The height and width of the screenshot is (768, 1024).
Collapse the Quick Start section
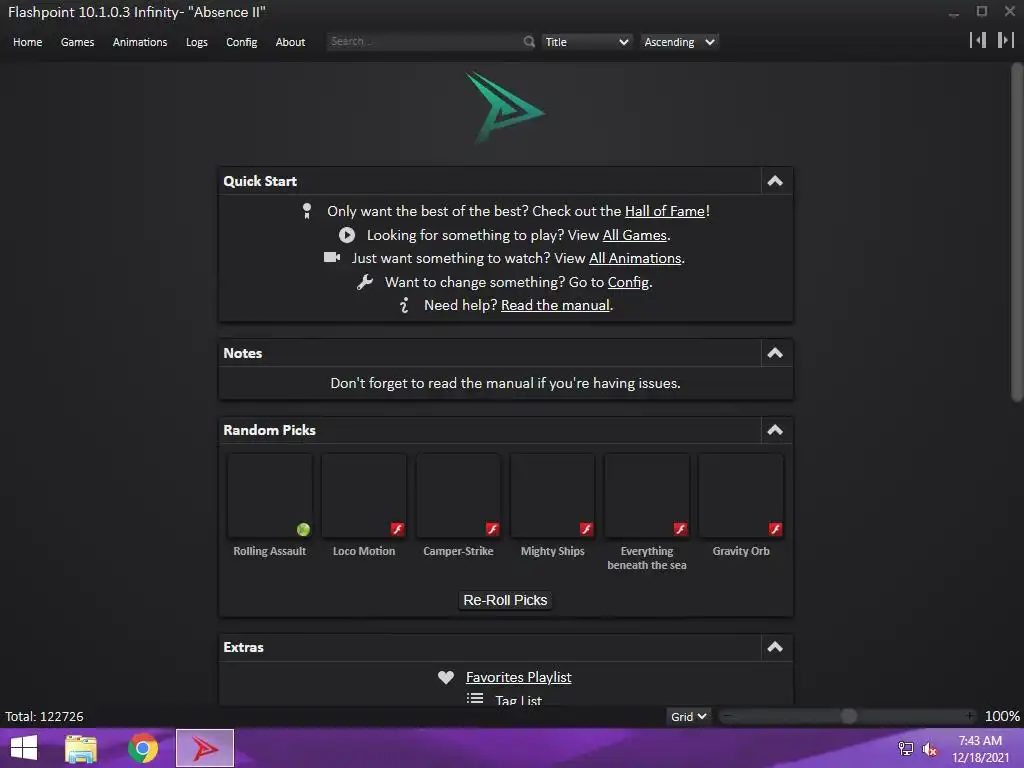(x=775, y=181)
